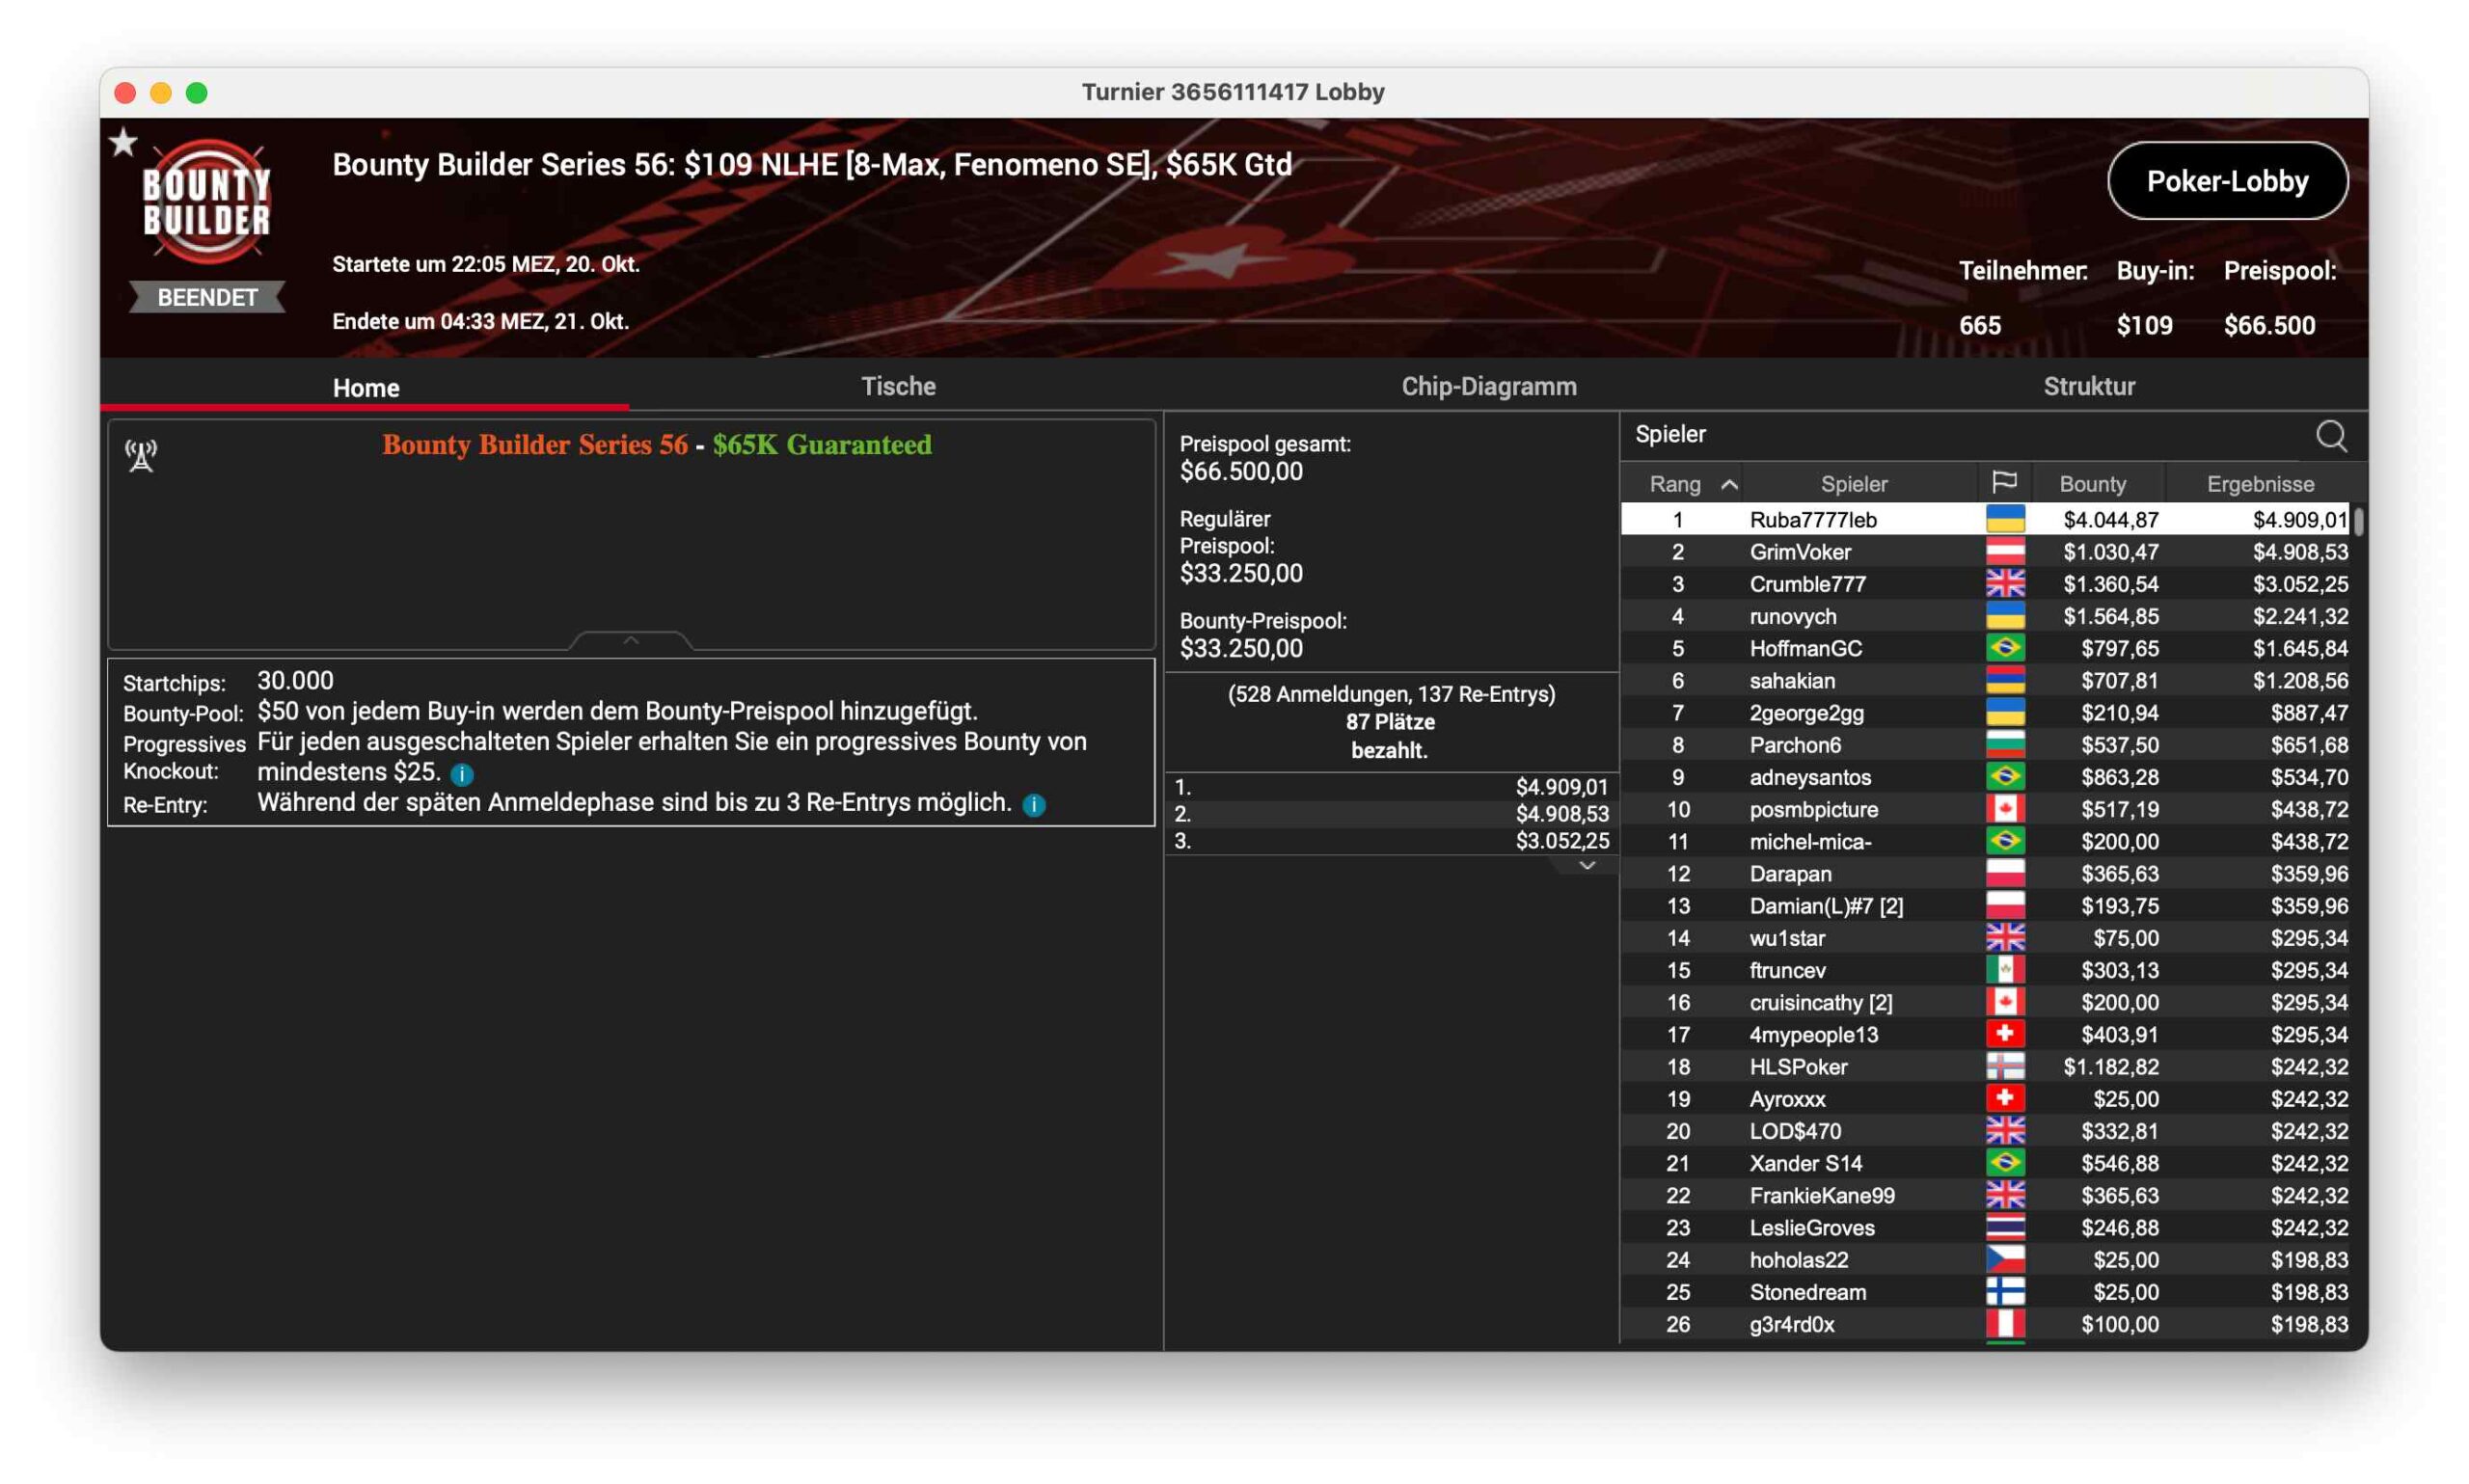Collapse the banner panel with chevron
Image resolution: width=2469 pixels, height=1484 pixels.
(630, 640)
